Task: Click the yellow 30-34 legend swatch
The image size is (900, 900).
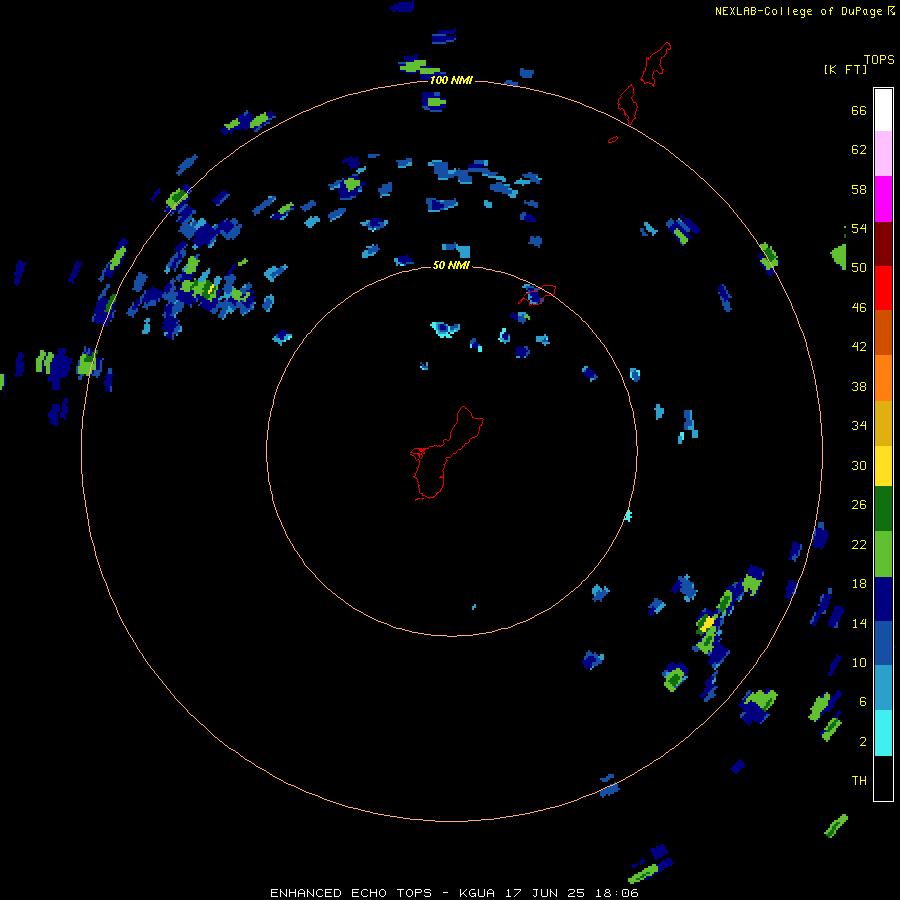Action: pyautogui.click(x=883, y=466)
